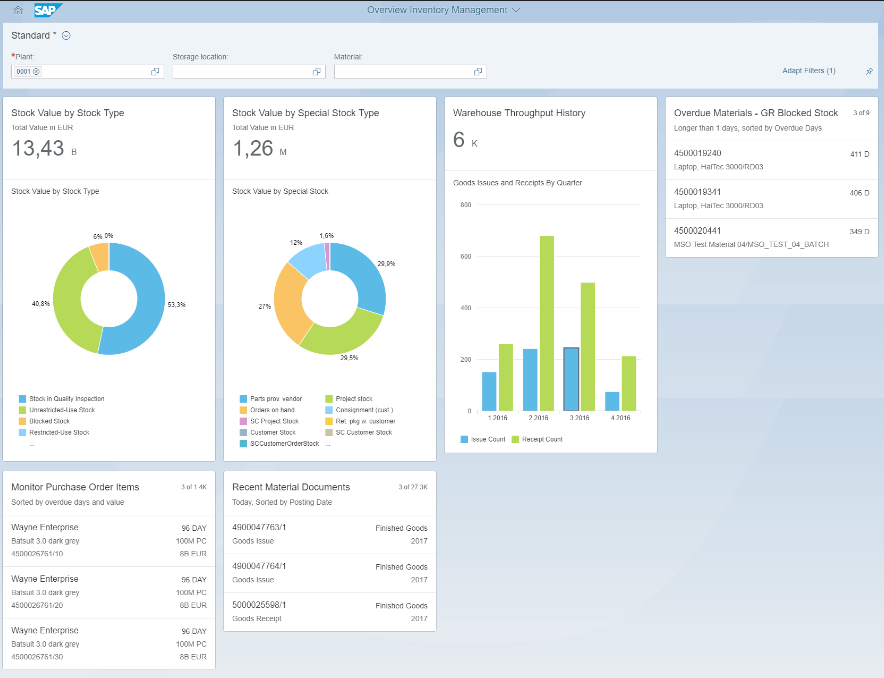884x678 pixels.
Task: Open Monitor Purchase Order Items card header
Action: [x=75, y=487]
